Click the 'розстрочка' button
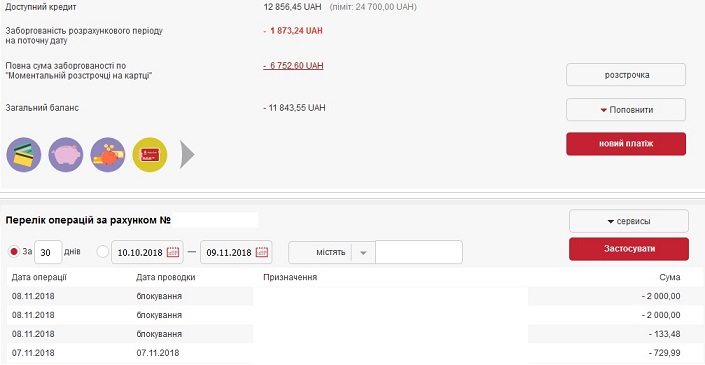 coord(626,75)
